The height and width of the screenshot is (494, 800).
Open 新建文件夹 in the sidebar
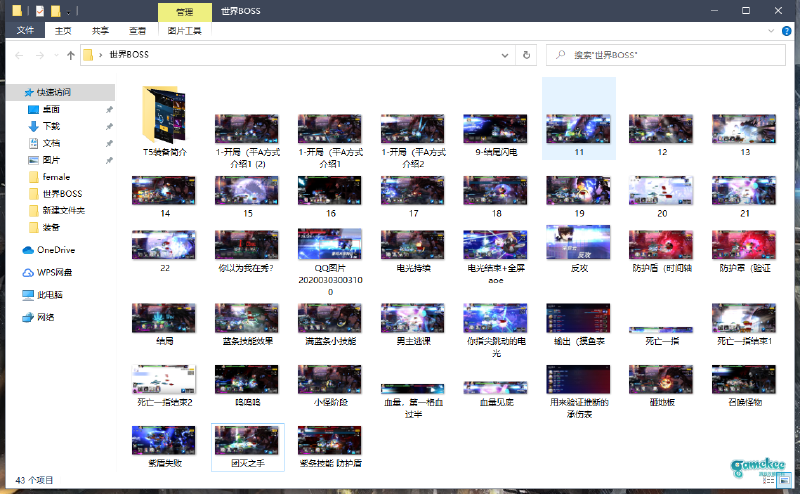[x=63, y=210]
